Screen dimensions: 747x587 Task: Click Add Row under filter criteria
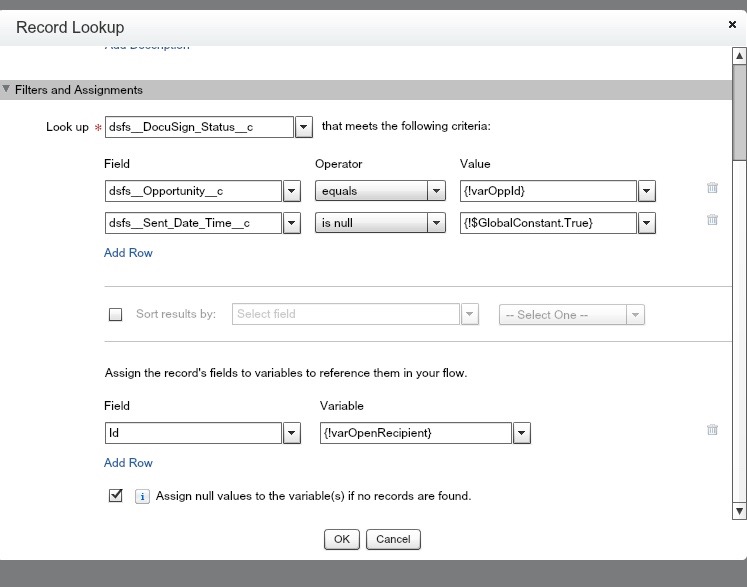[128, 253]
